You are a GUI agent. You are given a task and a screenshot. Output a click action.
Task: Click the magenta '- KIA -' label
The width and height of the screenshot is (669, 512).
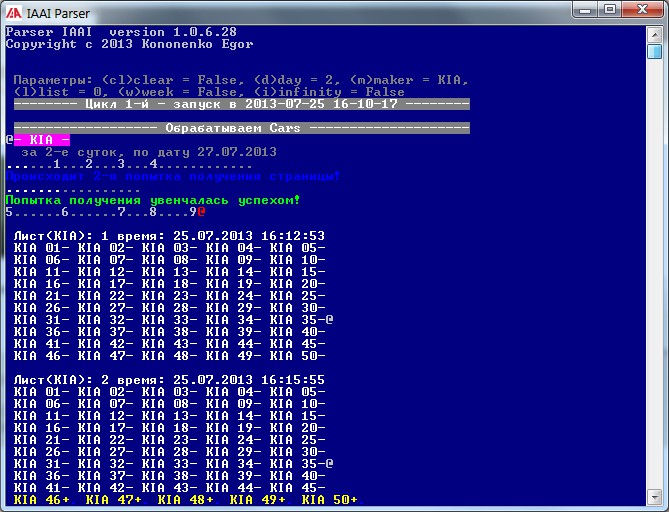(42, 140)
